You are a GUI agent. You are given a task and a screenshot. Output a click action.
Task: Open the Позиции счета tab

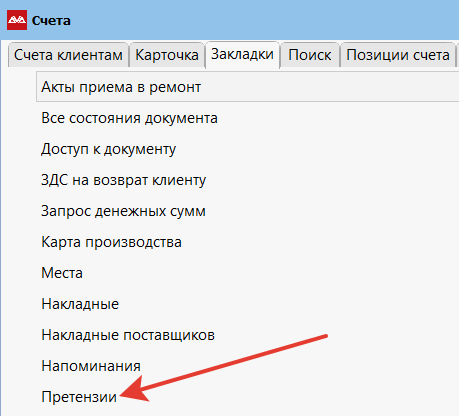(398, 55)
